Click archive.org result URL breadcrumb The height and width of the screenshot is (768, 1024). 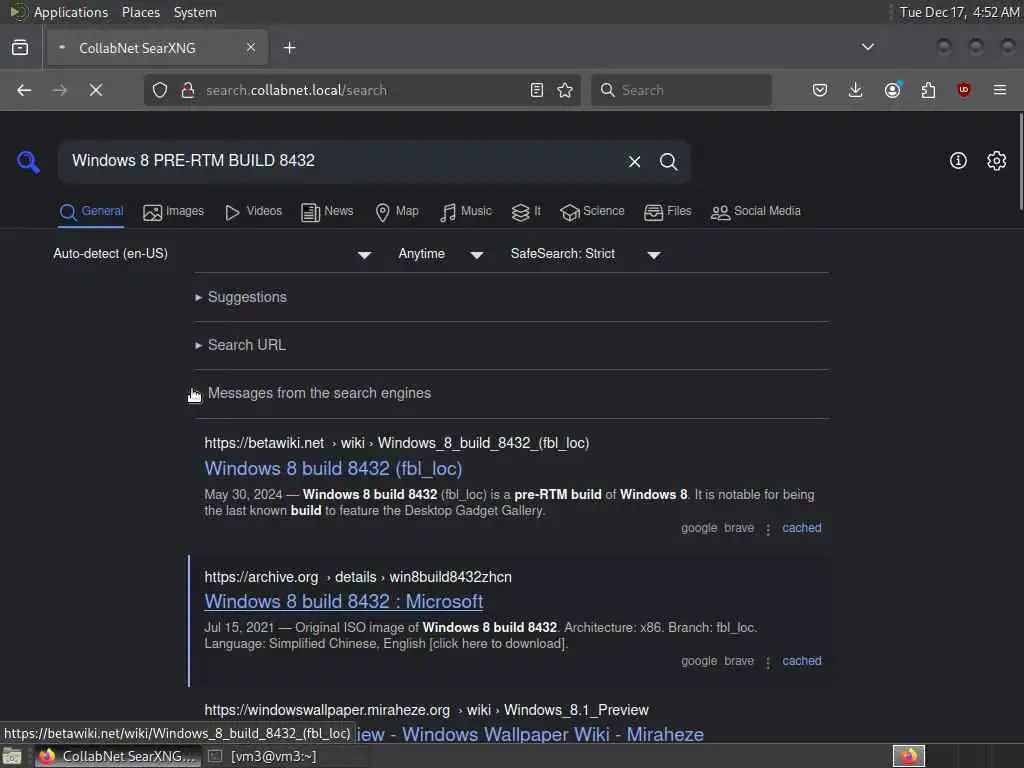[x=358, y=577]
